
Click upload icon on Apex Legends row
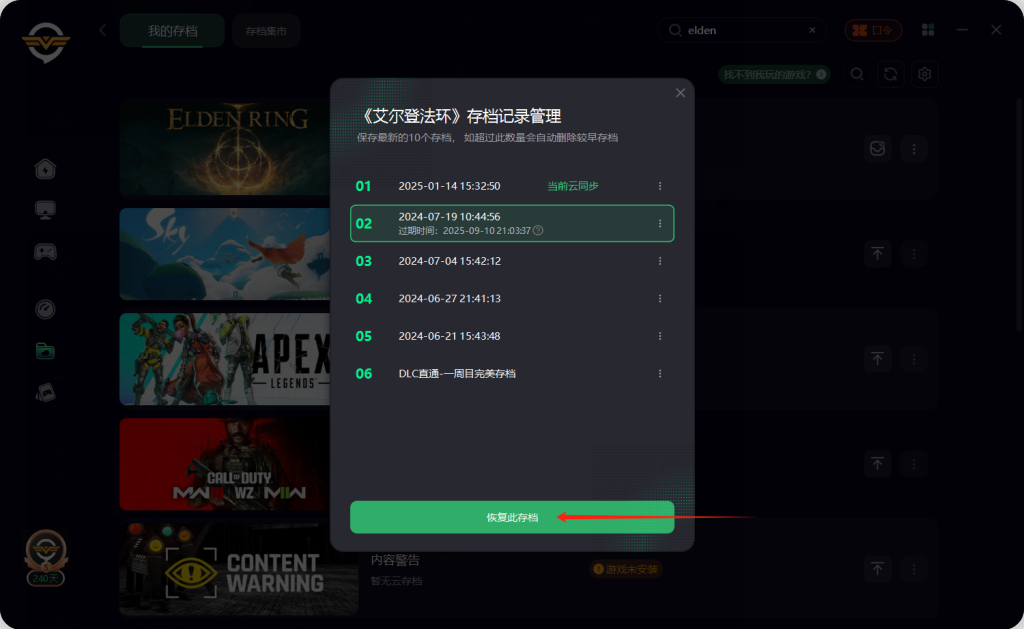pyautogui.click(x=877, y=359)
